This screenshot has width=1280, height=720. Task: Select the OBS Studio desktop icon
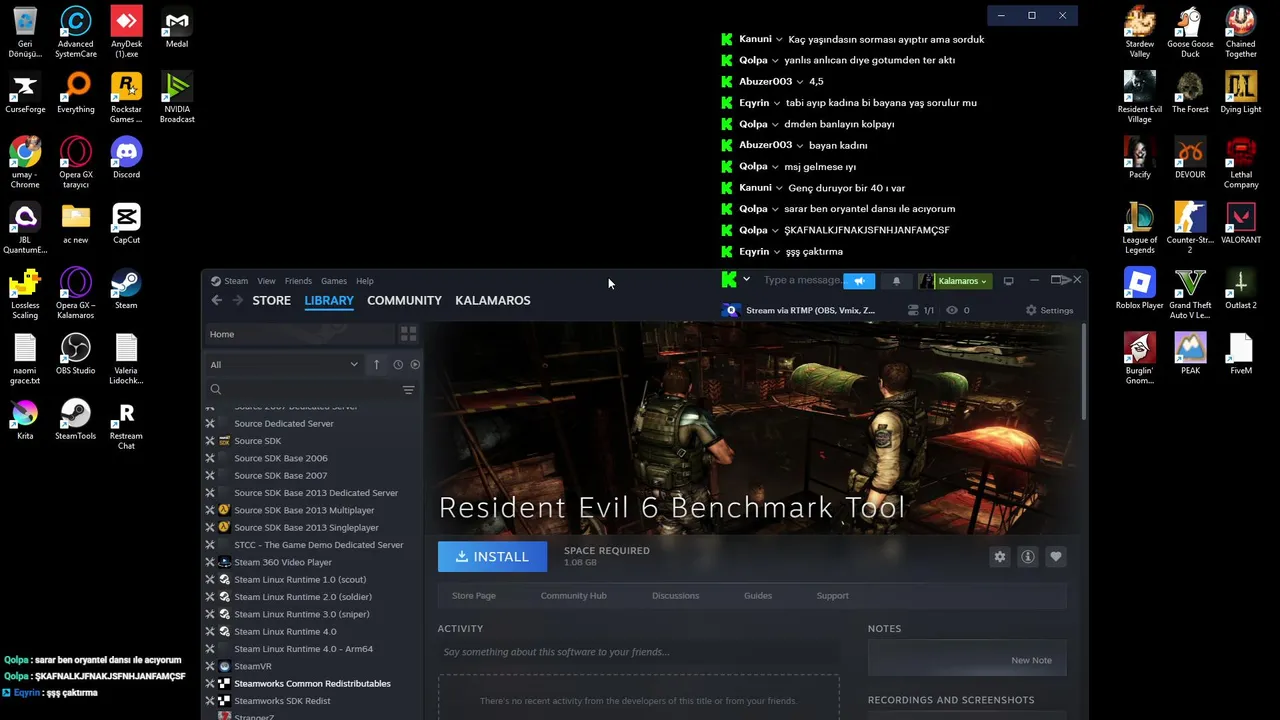(x=76, y=354)
